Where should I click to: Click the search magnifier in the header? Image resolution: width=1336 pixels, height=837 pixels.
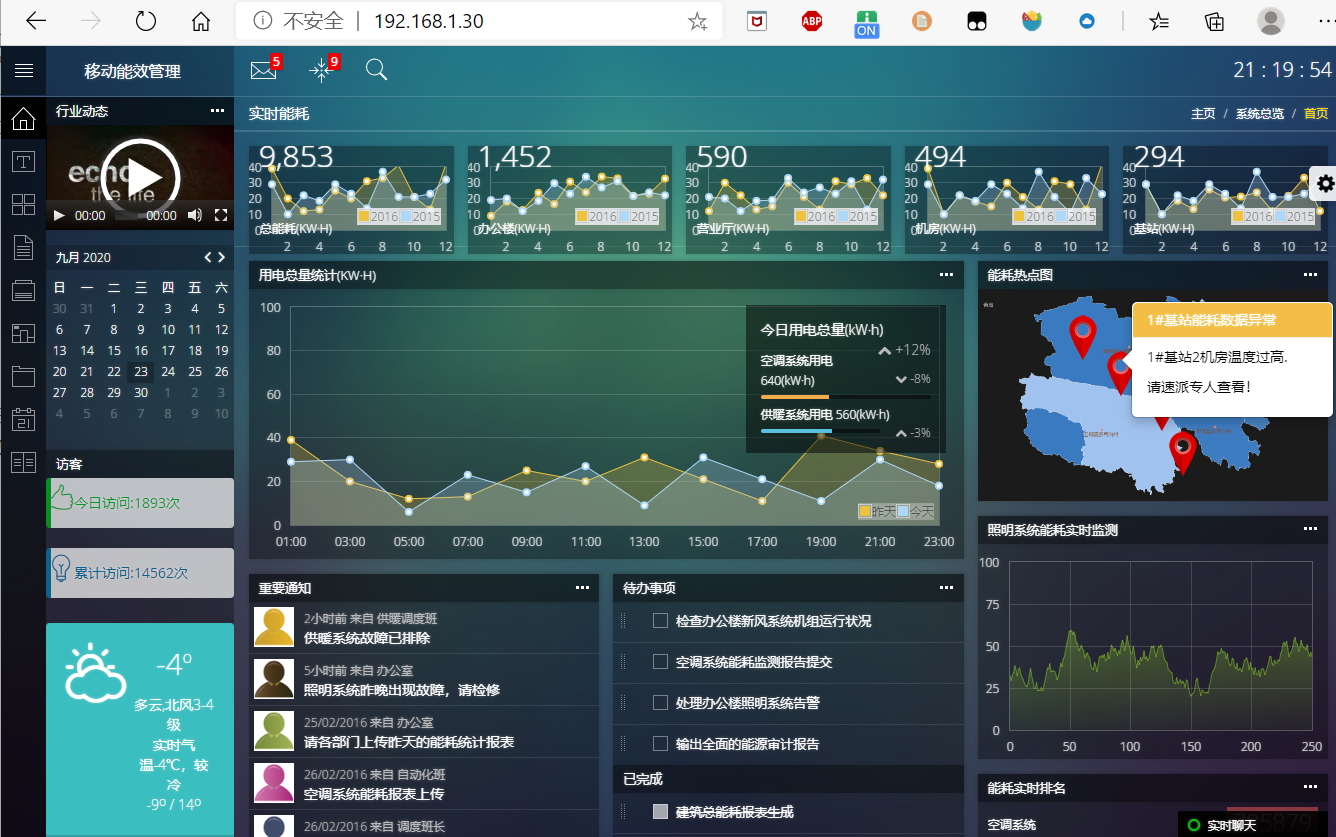pyautogui.click(x=376, y=69)
